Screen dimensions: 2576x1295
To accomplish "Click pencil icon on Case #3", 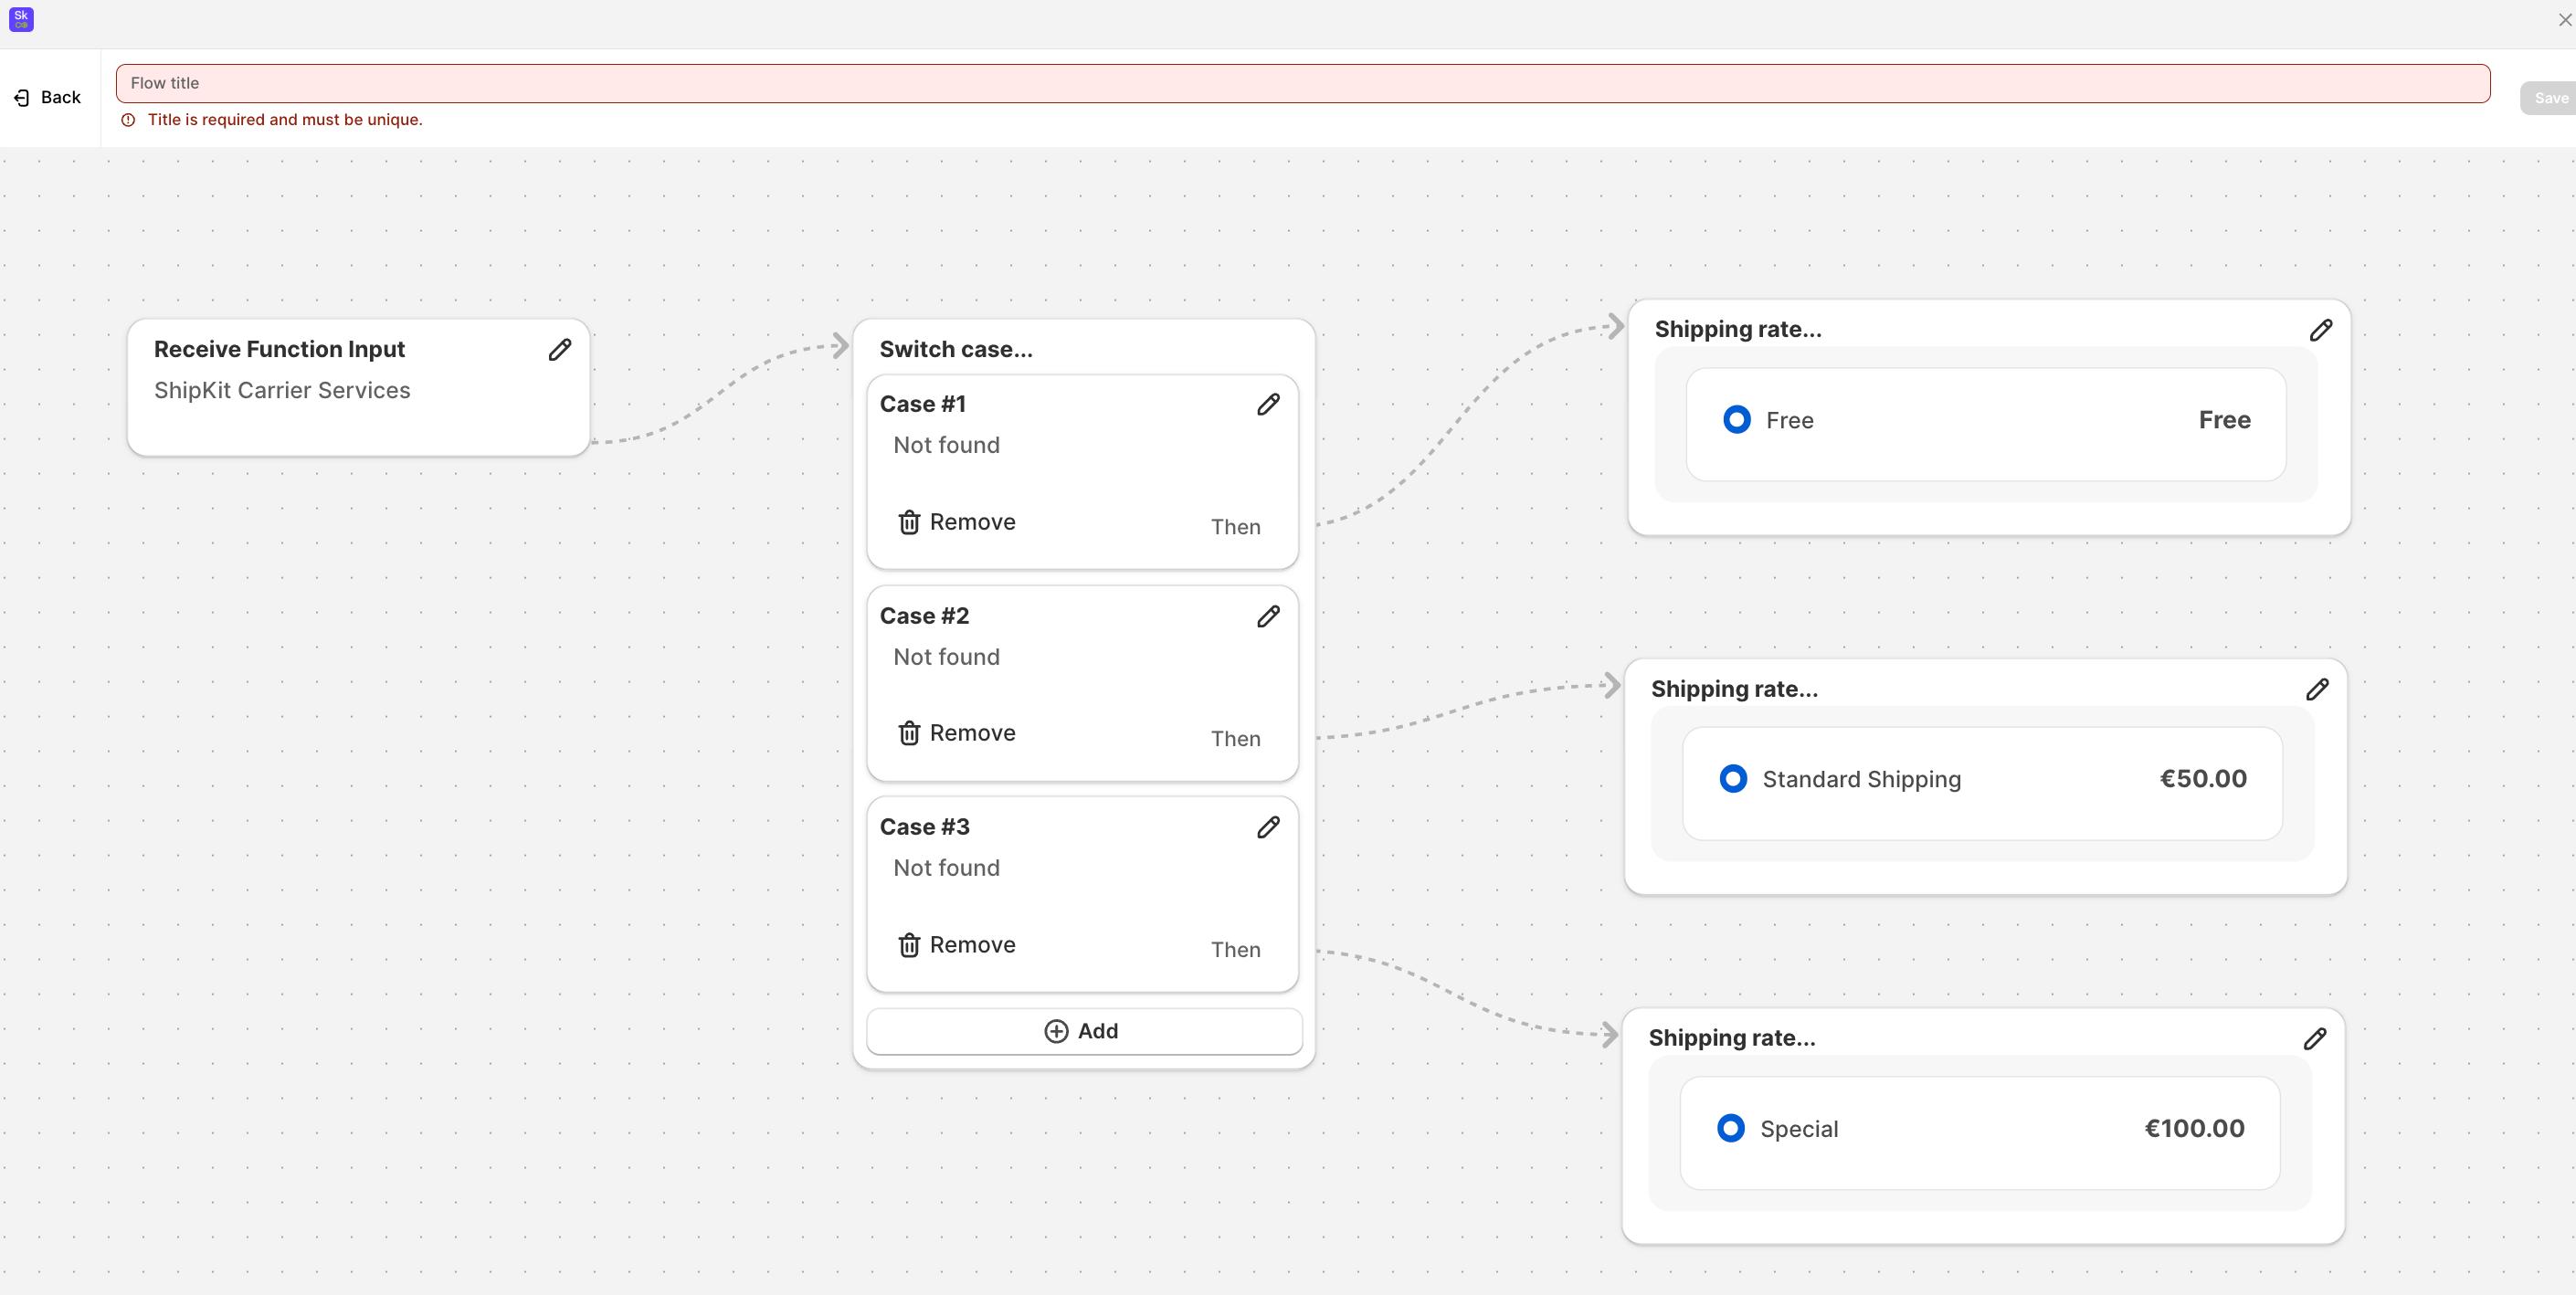I will click(x=1268, y=827).
